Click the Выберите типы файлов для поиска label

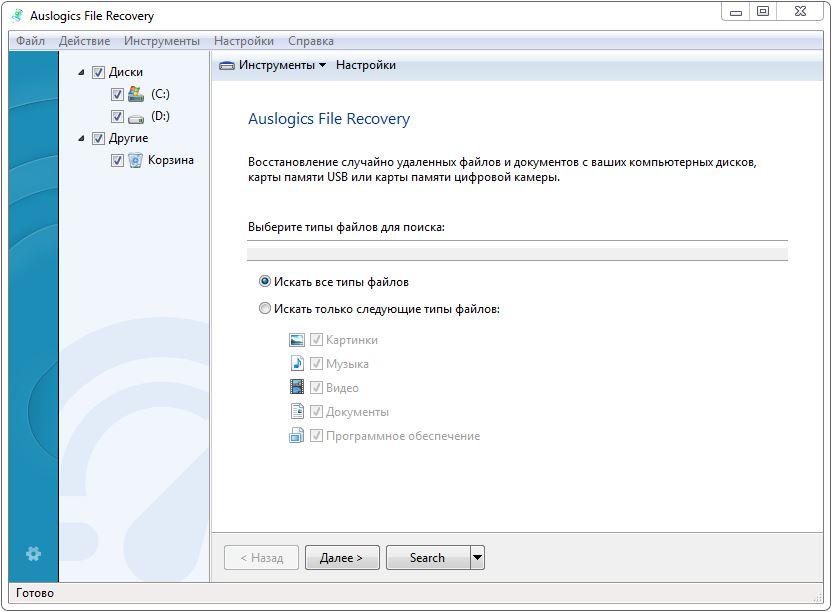click(346, 227)
